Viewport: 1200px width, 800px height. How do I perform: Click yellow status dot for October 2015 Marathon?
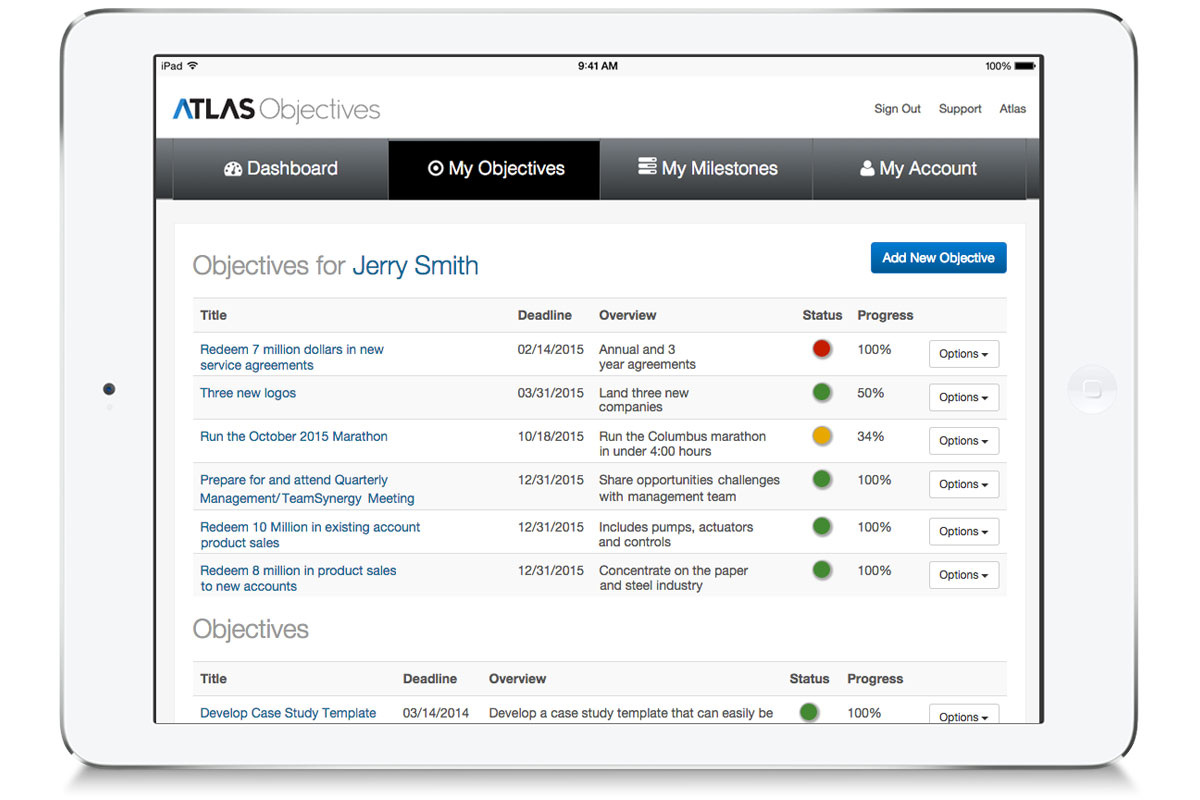click(822, 436)
